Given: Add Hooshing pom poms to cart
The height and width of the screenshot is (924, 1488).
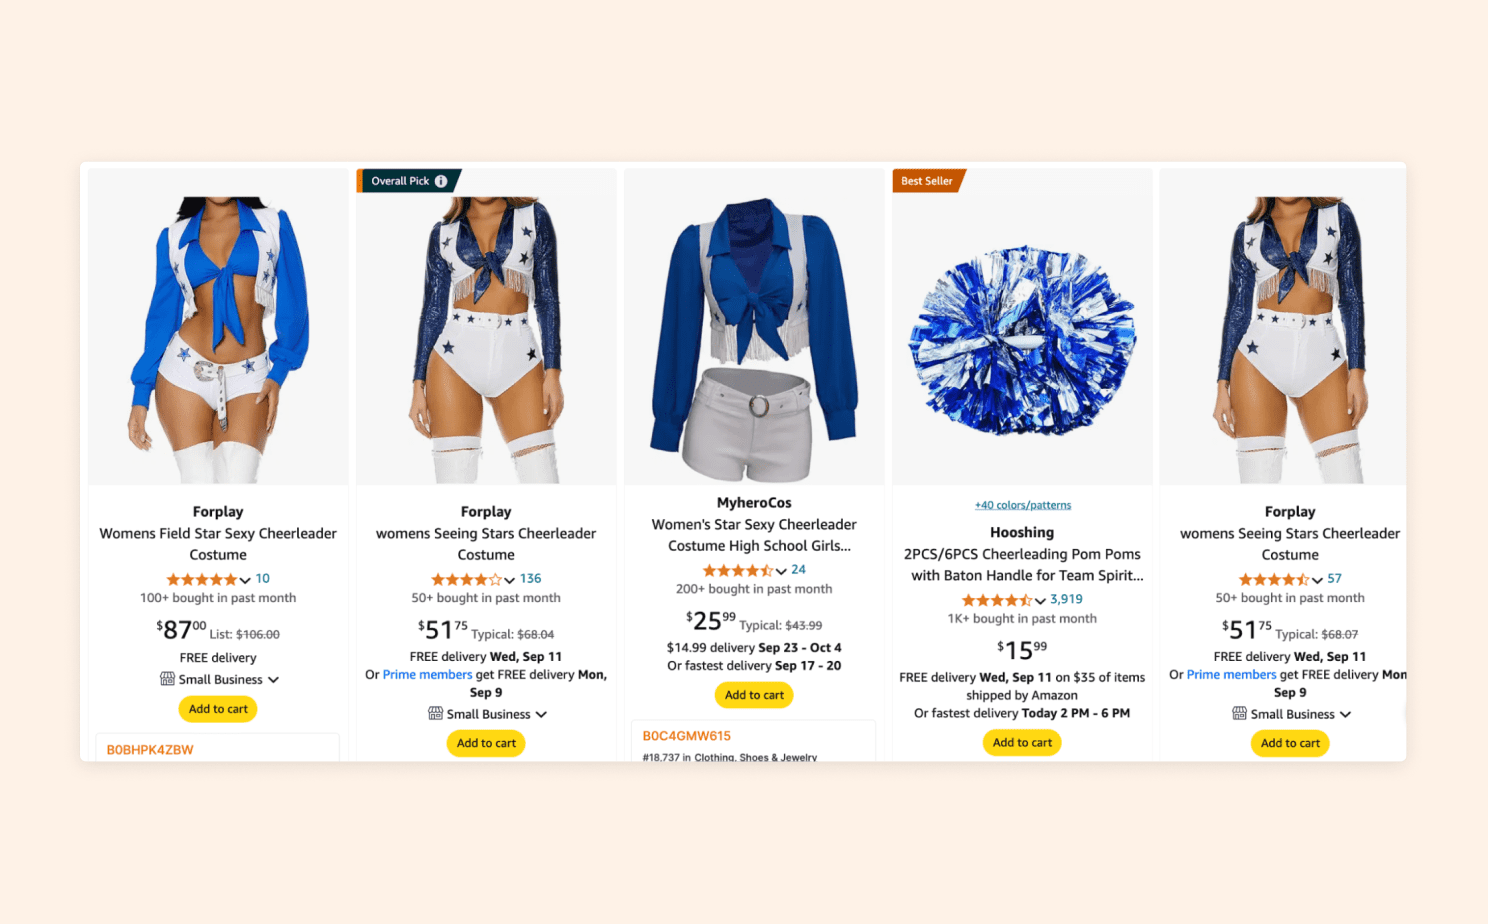Looking at the screenshot, I should coord(1022,743).
